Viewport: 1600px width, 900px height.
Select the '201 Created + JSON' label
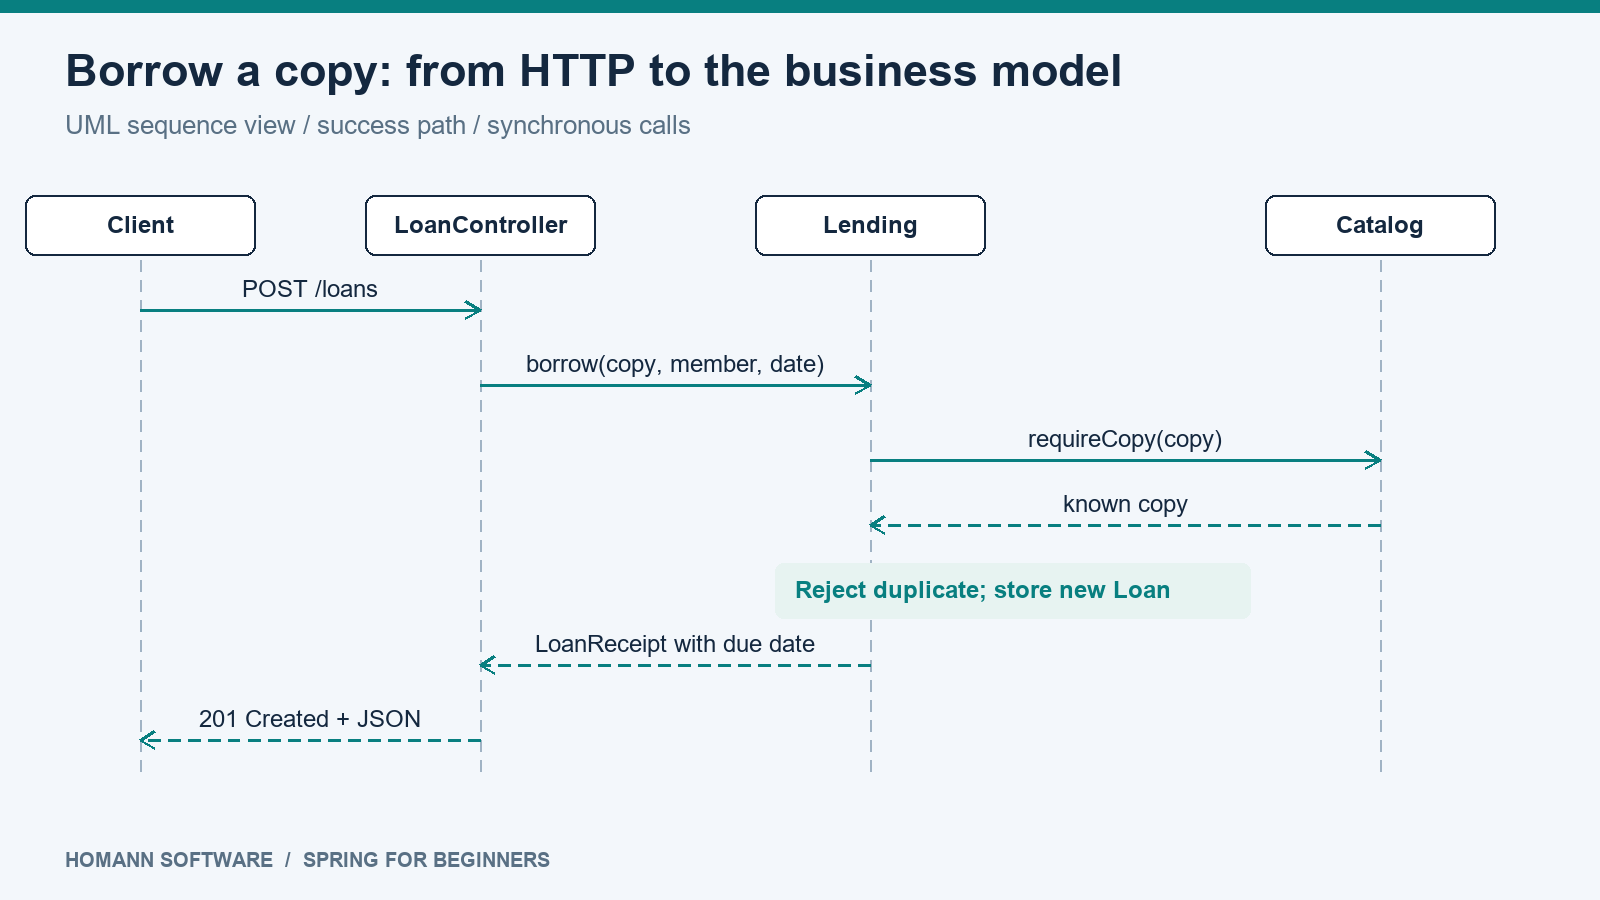(310, 719)
